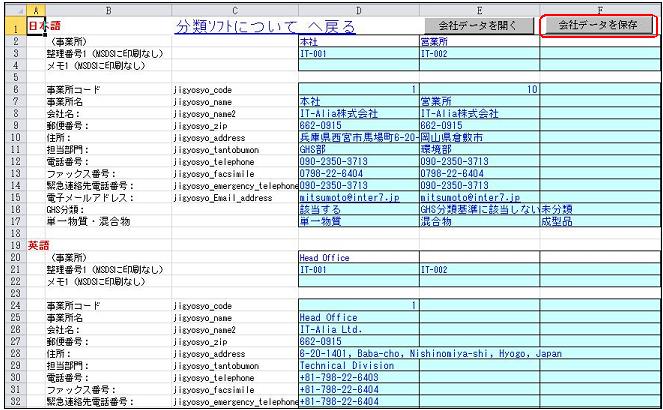Select the IT-001 cell in row 21
Viewport: 663px width, 410px height.
pos(359,269)
